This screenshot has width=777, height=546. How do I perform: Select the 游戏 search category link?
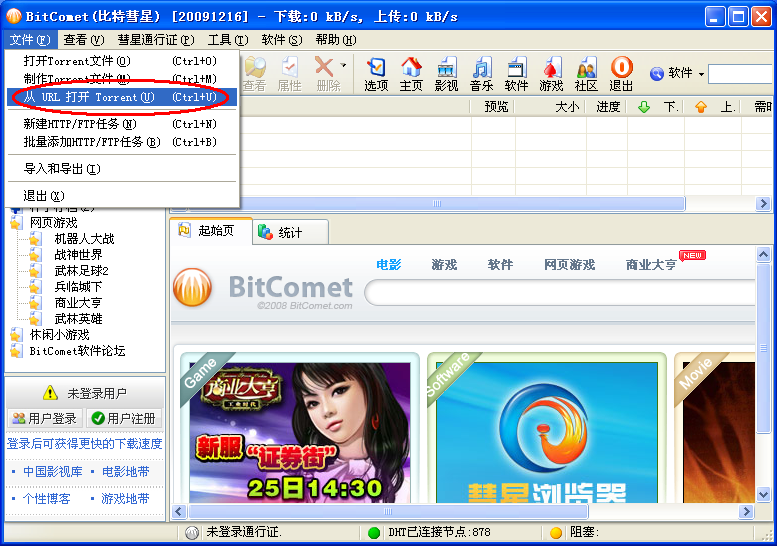pyautogui.click(x=444, y=265)
